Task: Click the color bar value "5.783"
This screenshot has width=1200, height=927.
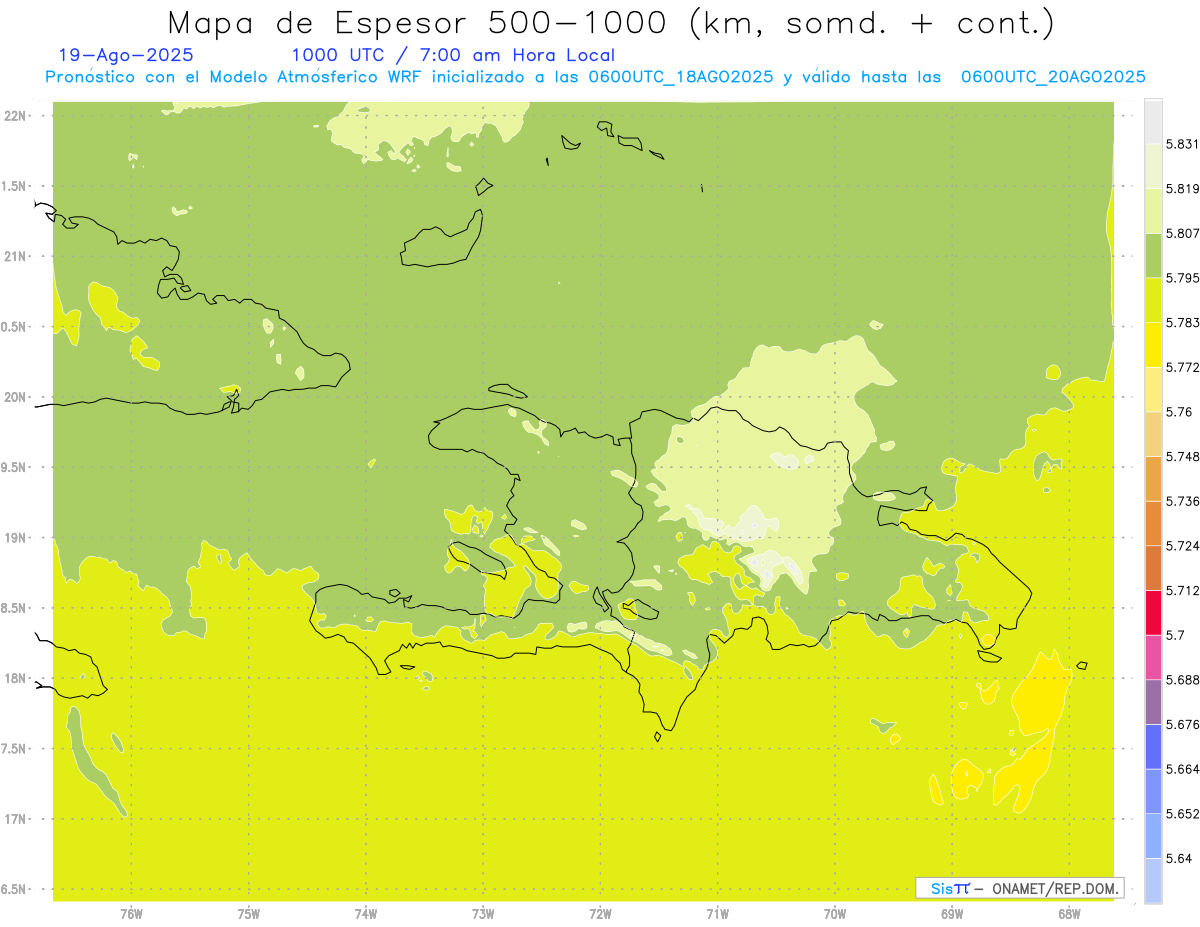Action: (x=1183, y=322)
